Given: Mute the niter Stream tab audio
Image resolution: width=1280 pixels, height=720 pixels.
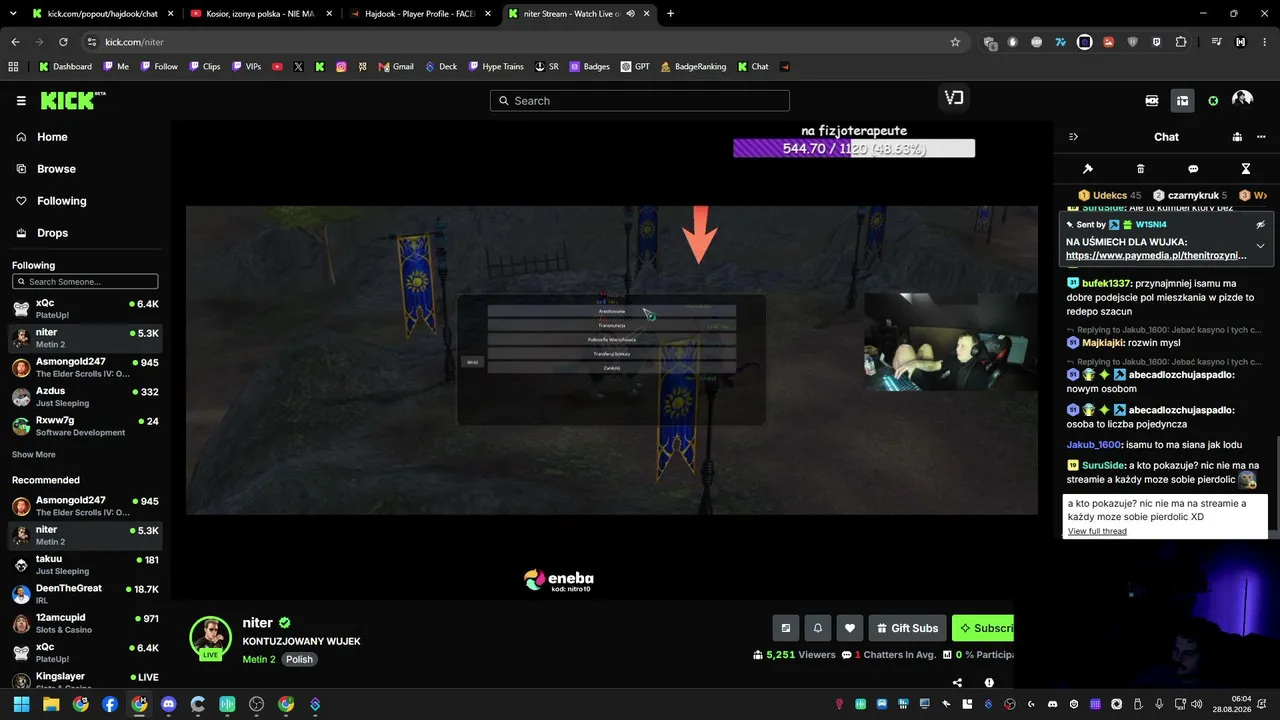Looking at the screenshot, I should [630, 14].
